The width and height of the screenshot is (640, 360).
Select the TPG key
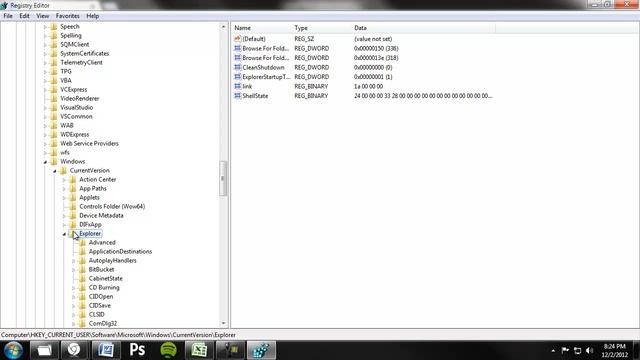(66, 71)
